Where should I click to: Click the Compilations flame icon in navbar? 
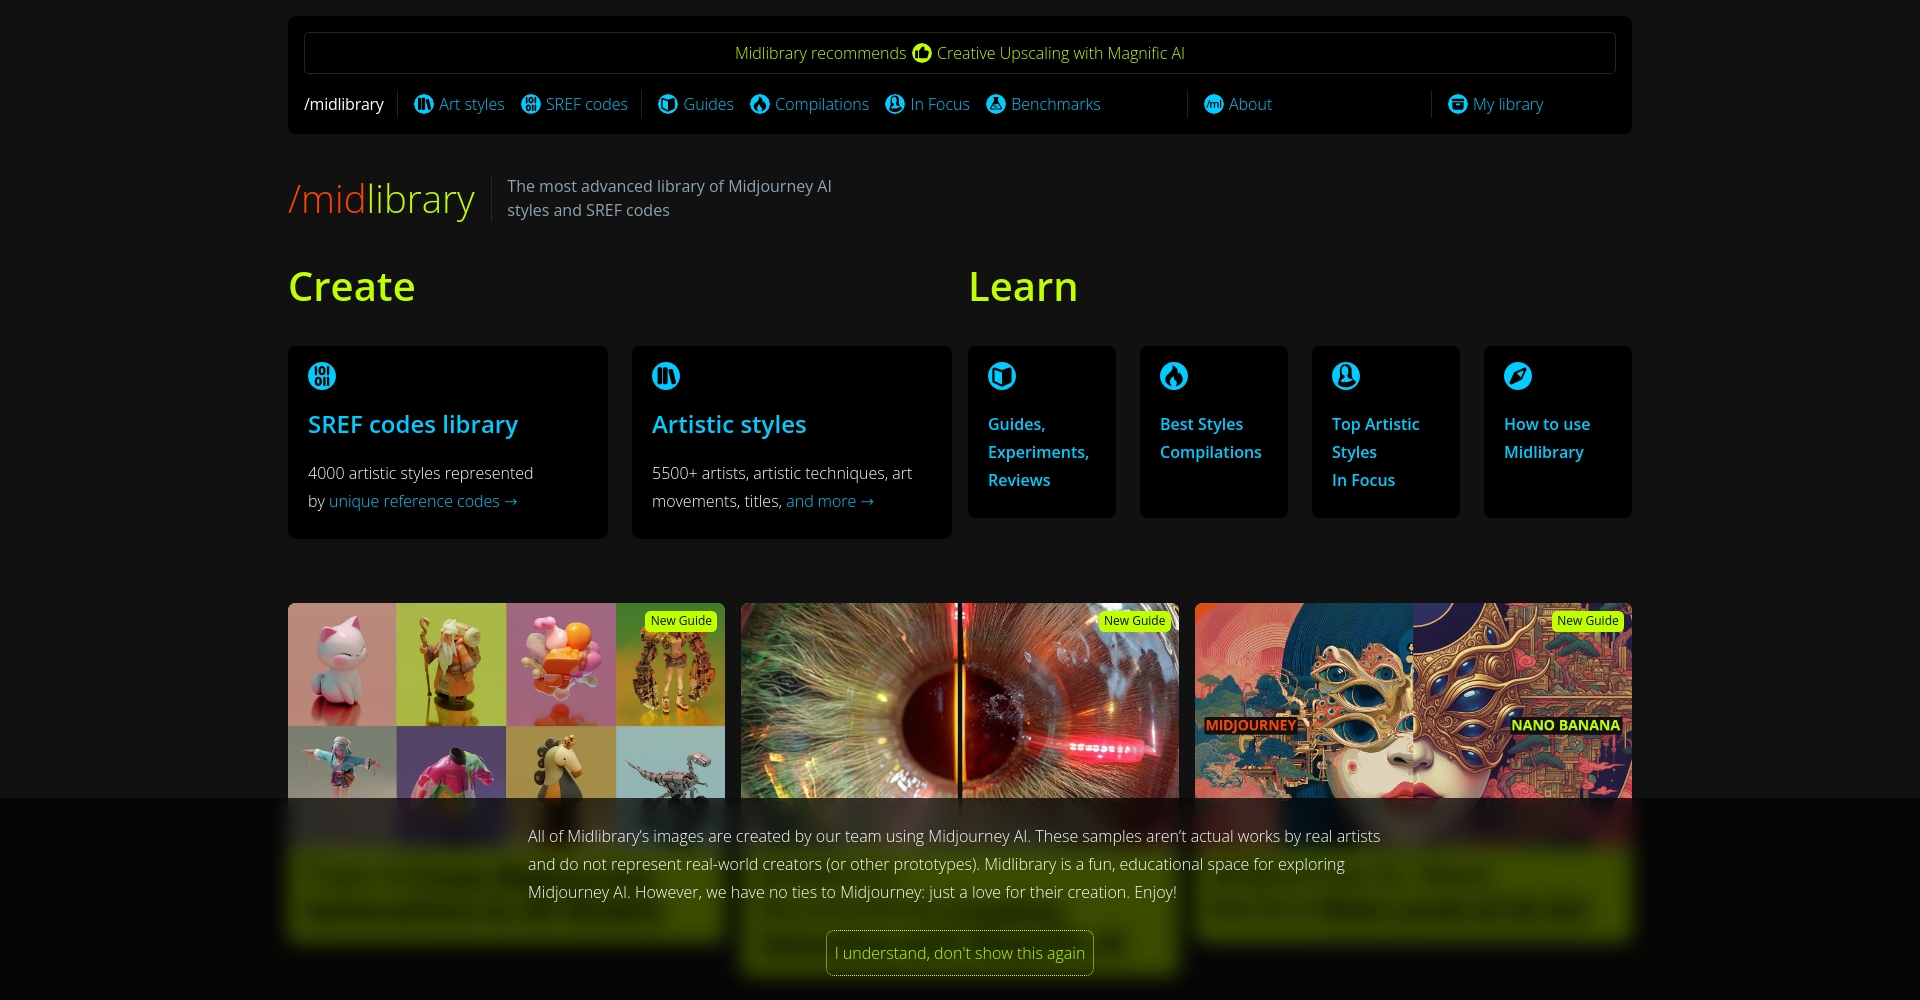760,104
